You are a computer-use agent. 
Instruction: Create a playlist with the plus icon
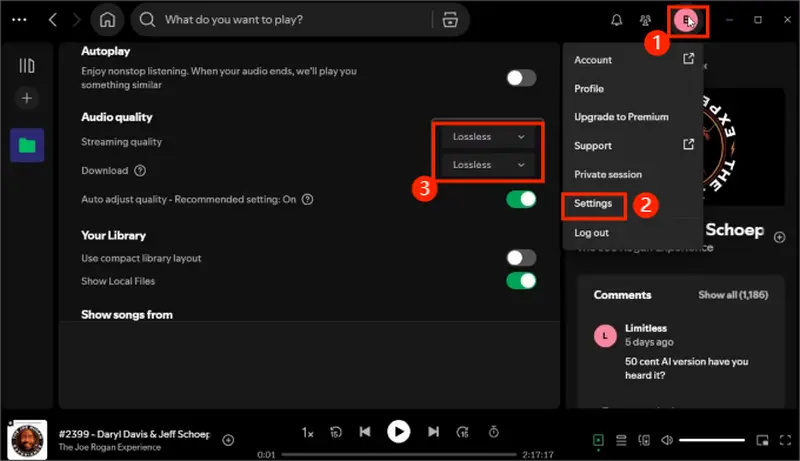[27, 98]
